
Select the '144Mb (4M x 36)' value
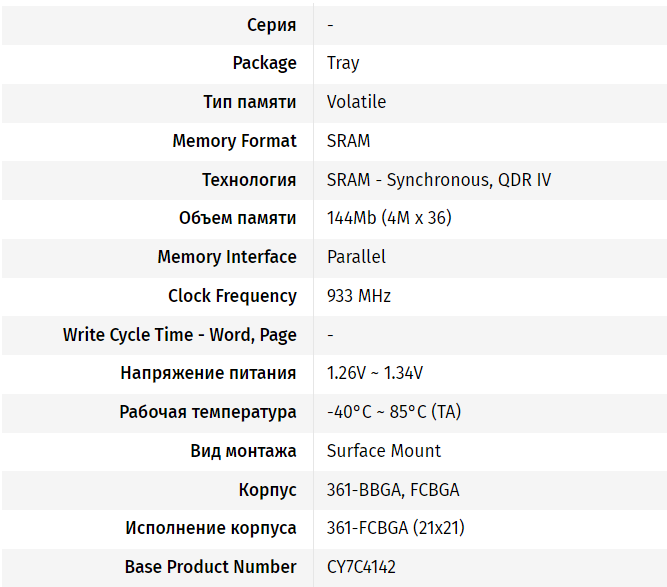[389, 218]
